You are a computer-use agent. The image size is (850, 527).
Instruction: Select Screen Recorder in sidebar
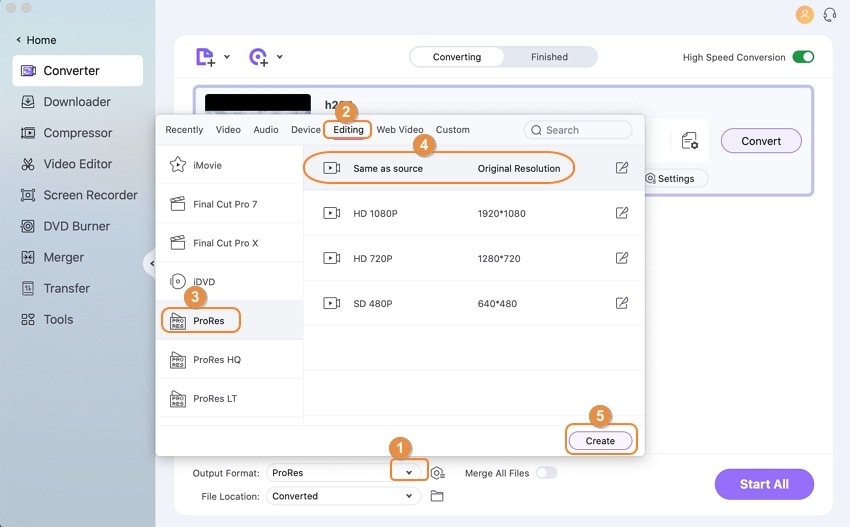point(78,195)
